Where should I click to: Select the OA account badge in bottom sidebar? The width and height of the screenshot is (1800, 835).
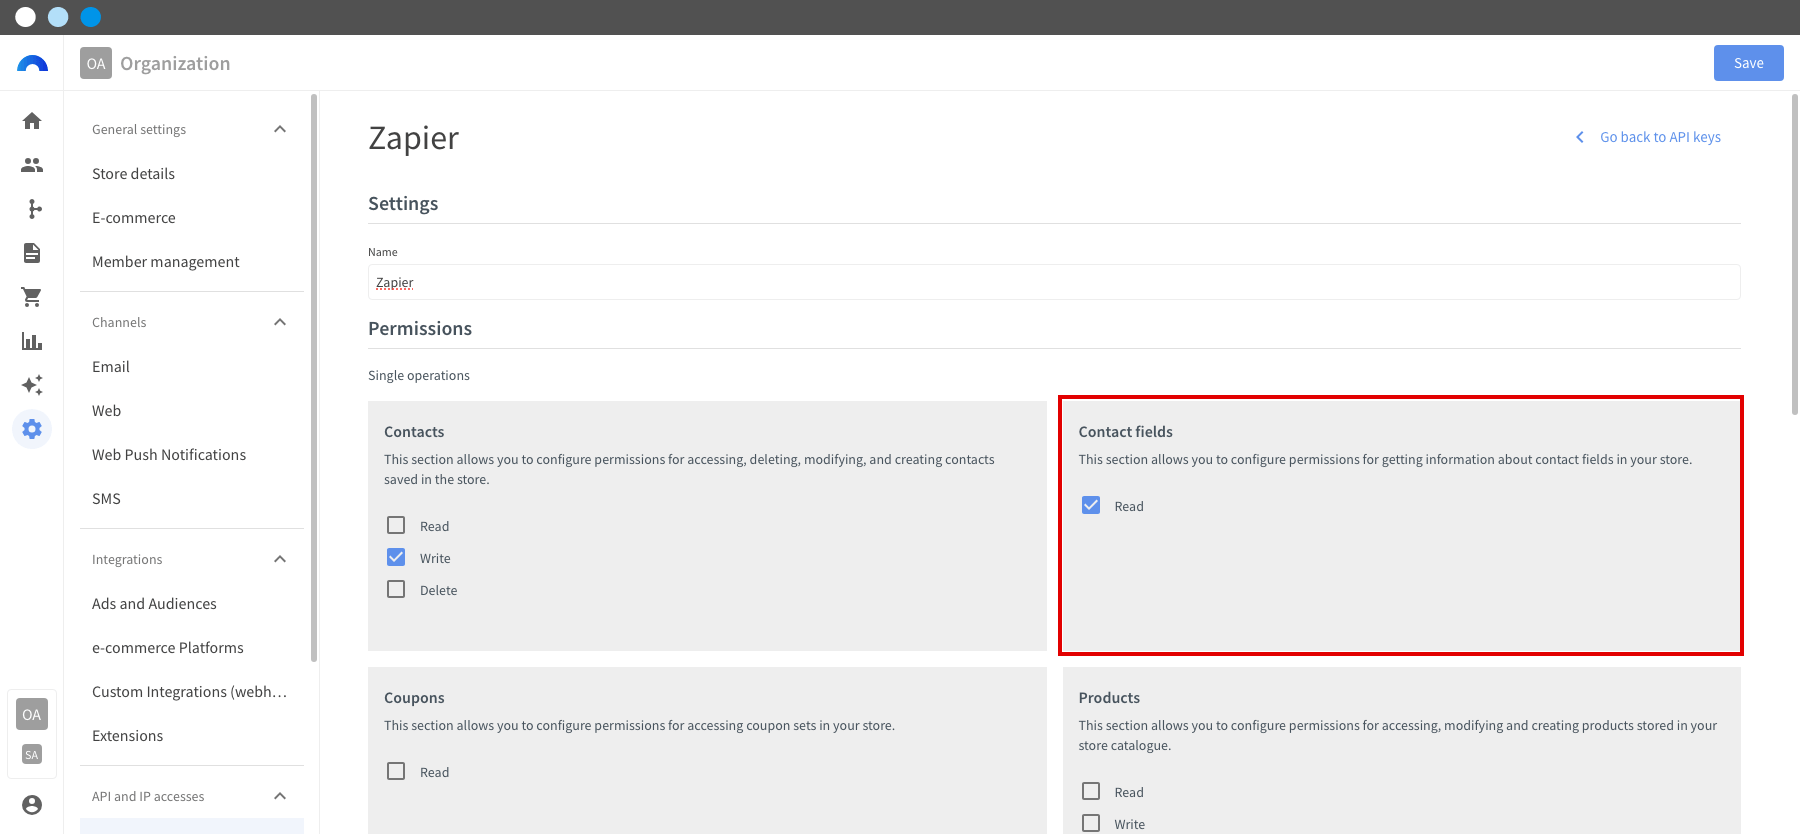pos(32,714)
